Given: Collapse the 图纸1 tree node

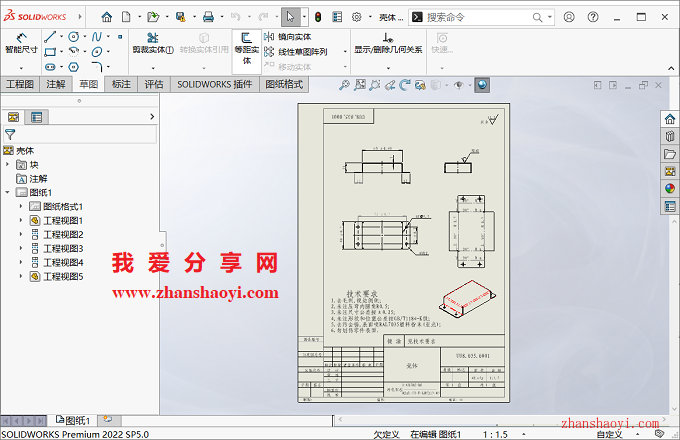Looking at the screenshot, I should click(7, 192).
